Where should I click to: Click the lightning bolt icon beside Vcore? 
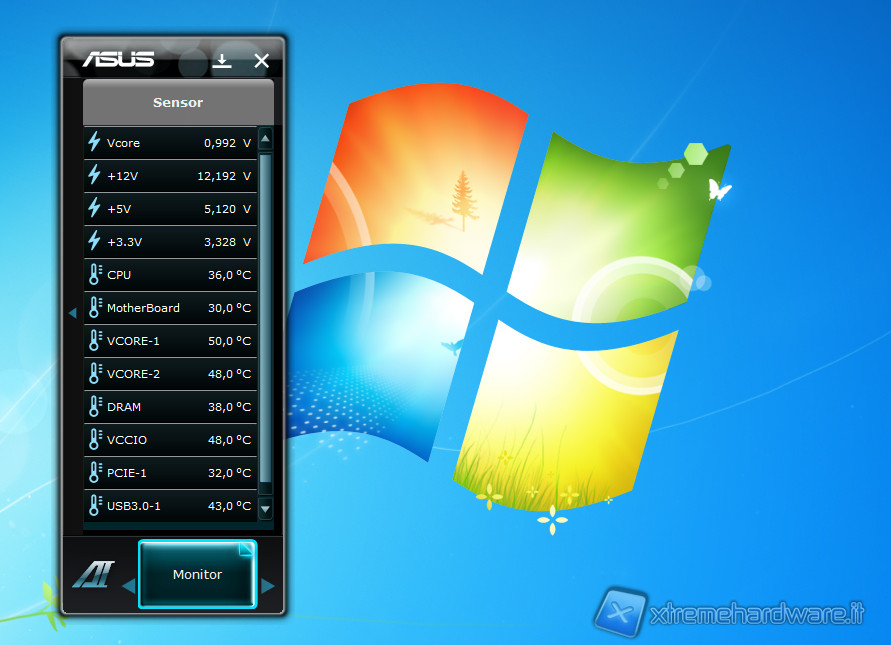coord(95,142)
